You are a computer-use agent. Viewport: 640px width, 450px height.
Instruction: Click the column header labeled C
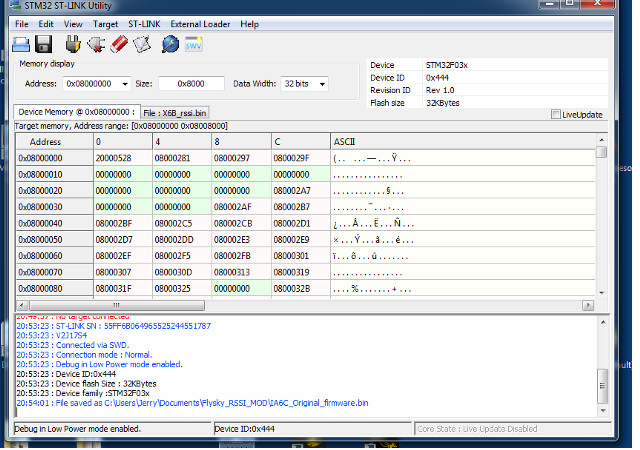click(x=301, y=142)
